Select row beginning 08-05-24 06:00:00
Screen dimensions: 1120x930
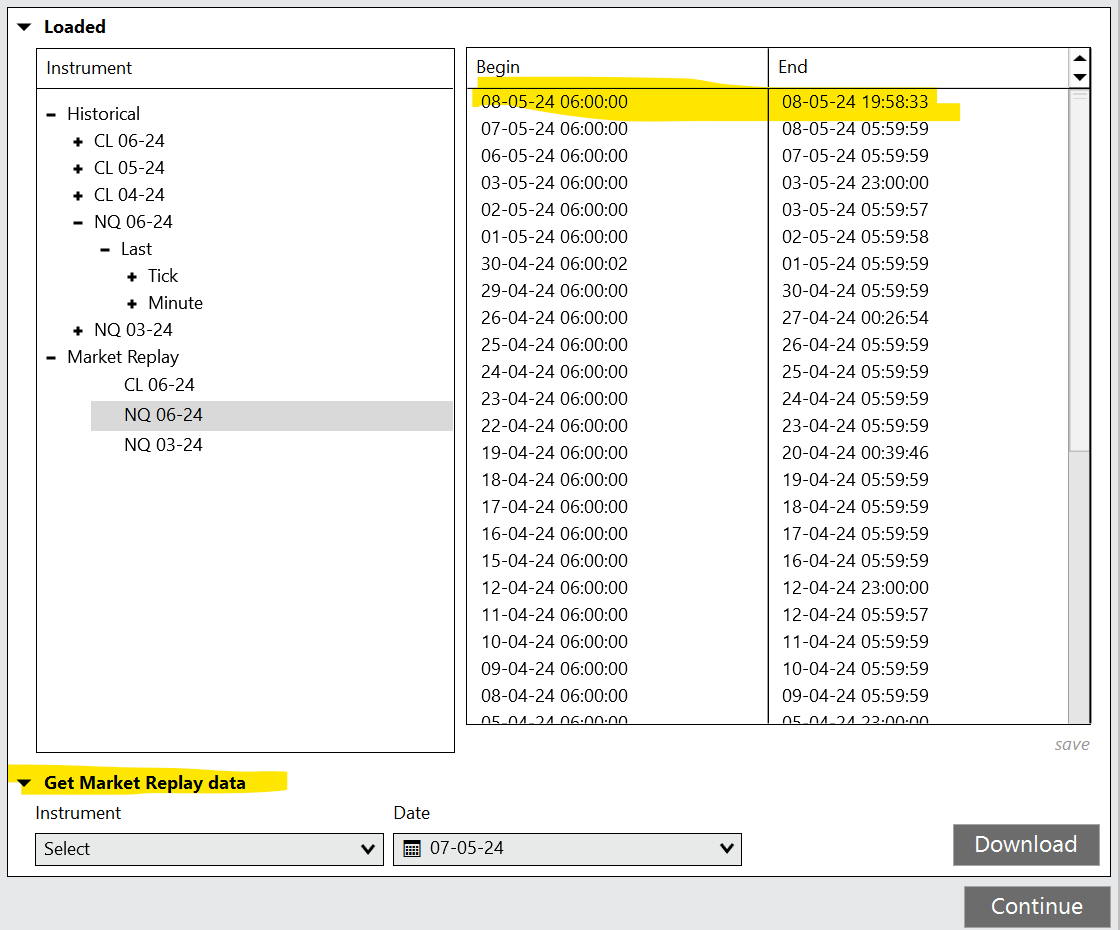(x=768, y=102)
